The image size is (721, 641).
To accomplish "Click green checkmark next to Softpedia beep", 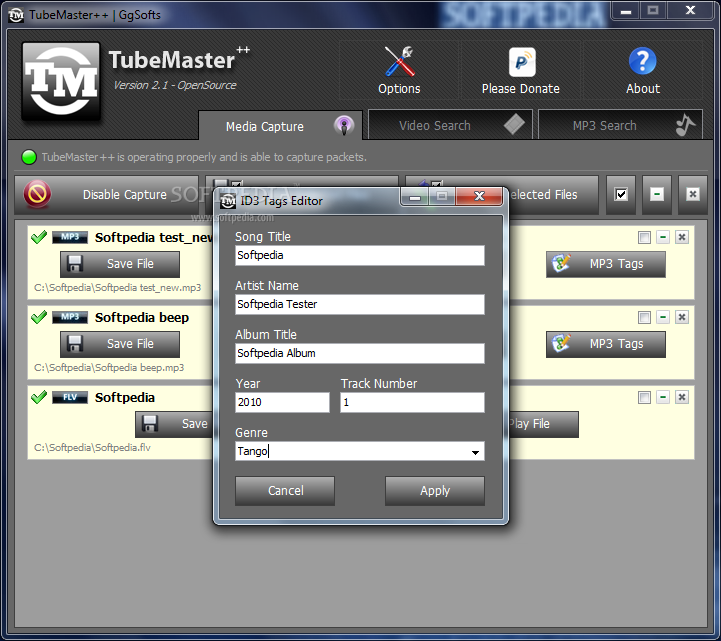I will click(x=39, y=317).
